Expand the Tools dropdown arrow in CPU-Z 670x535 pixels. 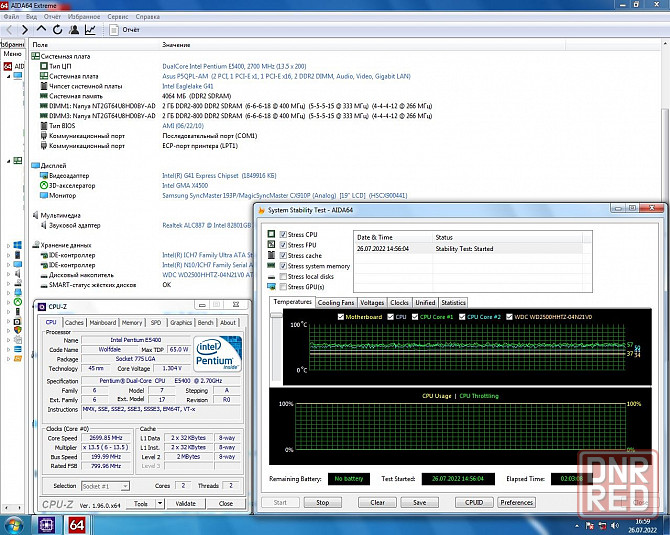158,504
